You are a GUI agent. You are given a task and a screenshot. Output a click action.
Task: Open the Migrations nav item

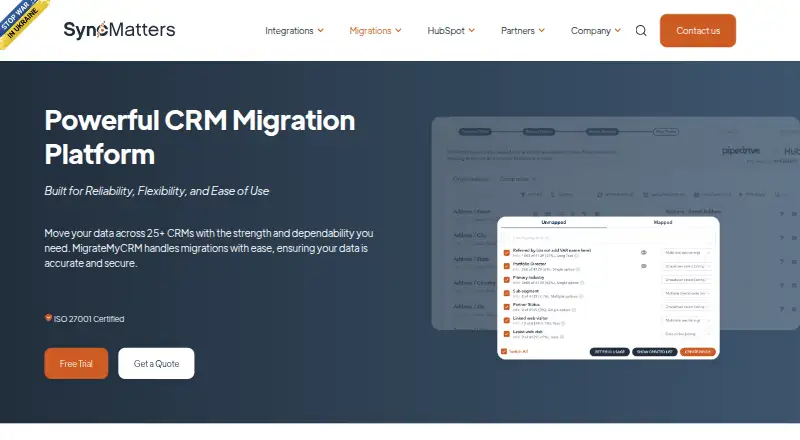[x=370, y=31]
